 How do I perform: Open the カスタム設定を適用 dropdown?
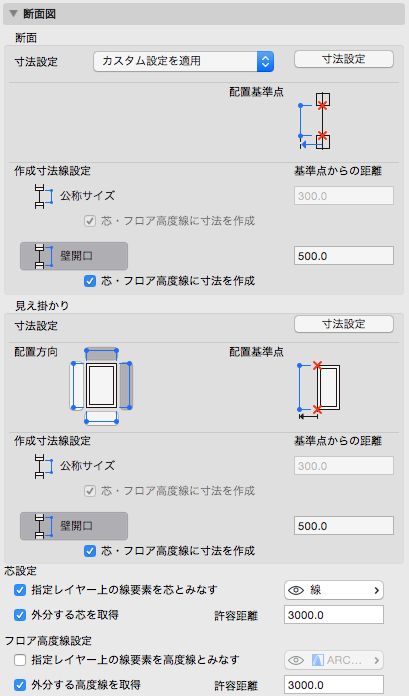coord(183,61)
